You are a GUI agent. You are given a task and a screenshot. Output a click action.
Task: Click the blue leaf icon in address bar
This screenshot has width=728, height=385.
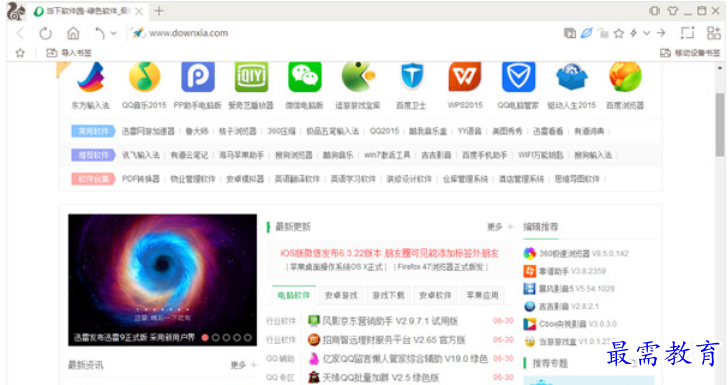(587, 33)
